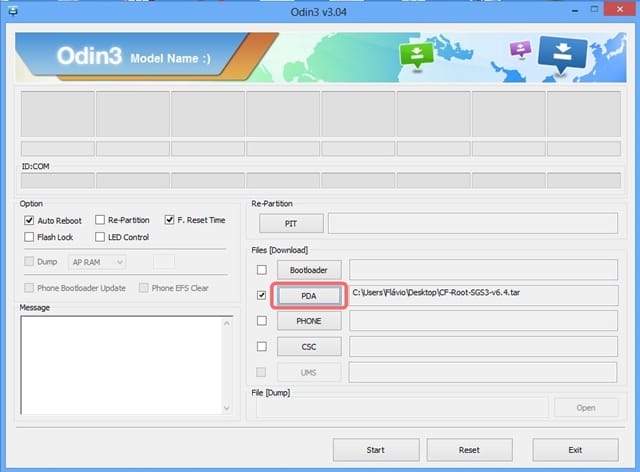This screenshot has height=472, width=640.
Task: Click the UMS file path field
Action: 483,372
